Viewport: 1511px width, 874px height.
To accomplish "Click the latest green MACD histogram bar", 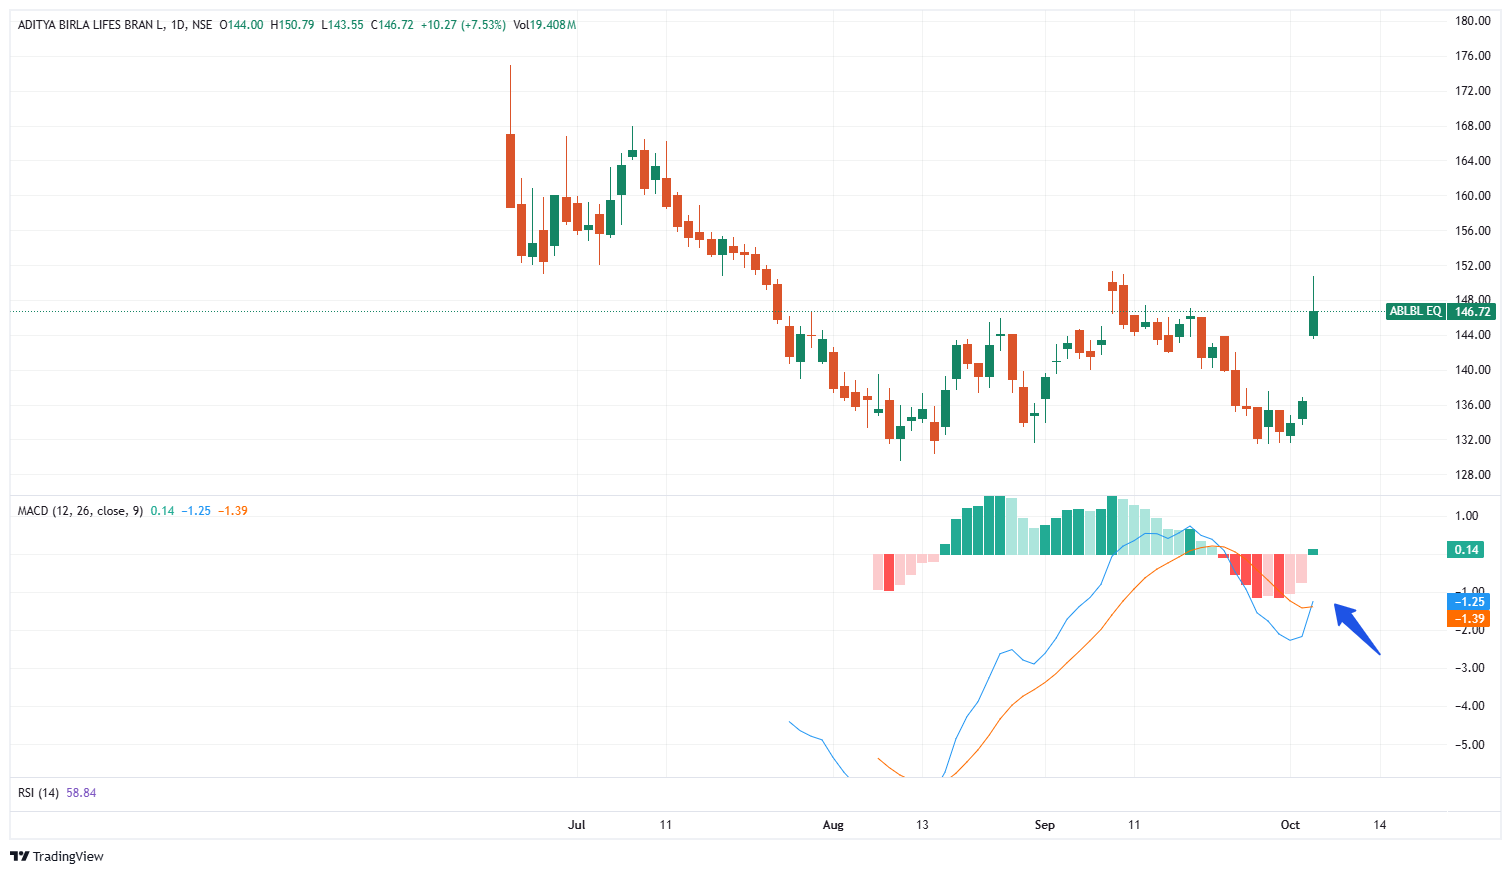I will coord(1313,551).
